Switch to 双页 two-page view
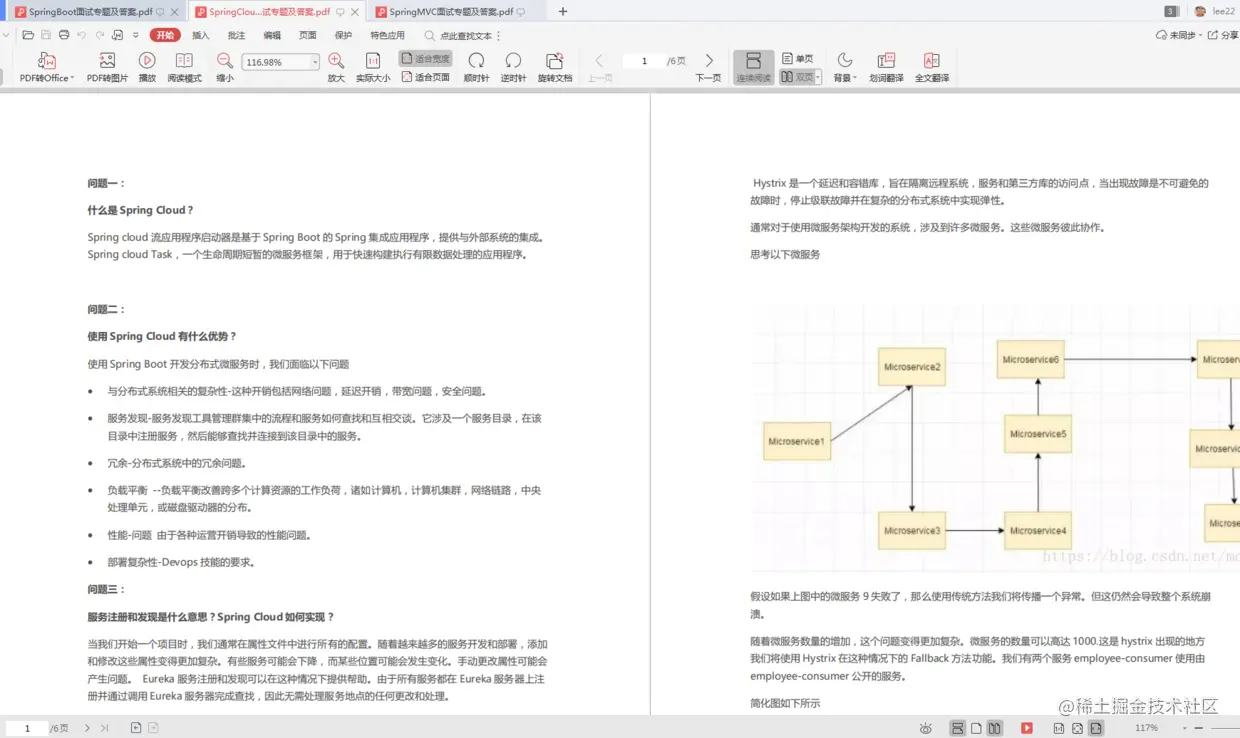The width and height of the screenshot is (1240, 738). tap(797, 77)
